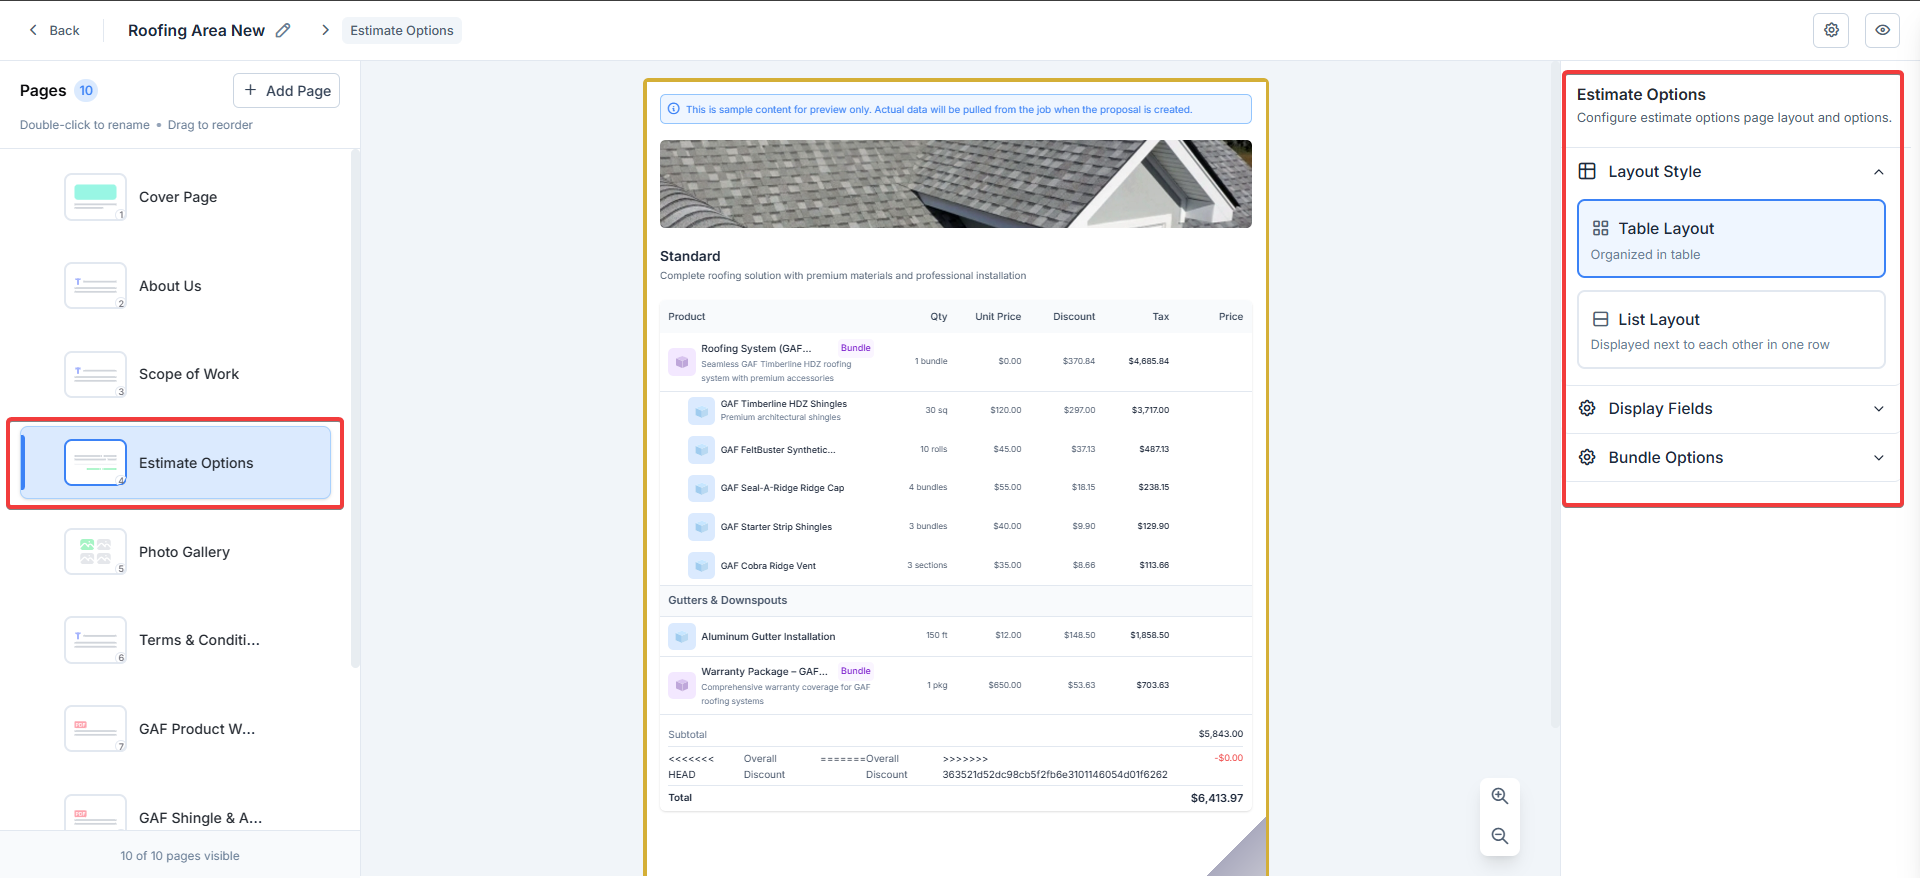Collapse the Layout Style section chevron

[x=1878, y=172]
